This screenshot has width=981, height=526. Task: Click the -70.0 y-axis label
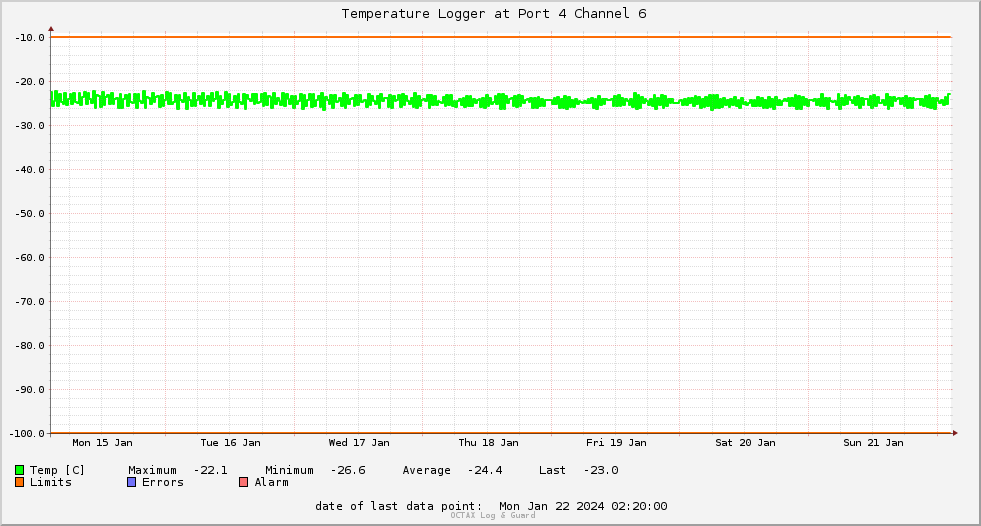coord(30,301)
